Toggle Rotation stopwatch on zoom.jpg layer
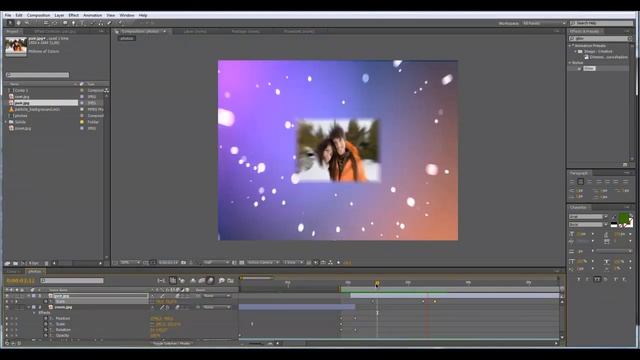This screenshot has height=360, width=640. point(46,330)
